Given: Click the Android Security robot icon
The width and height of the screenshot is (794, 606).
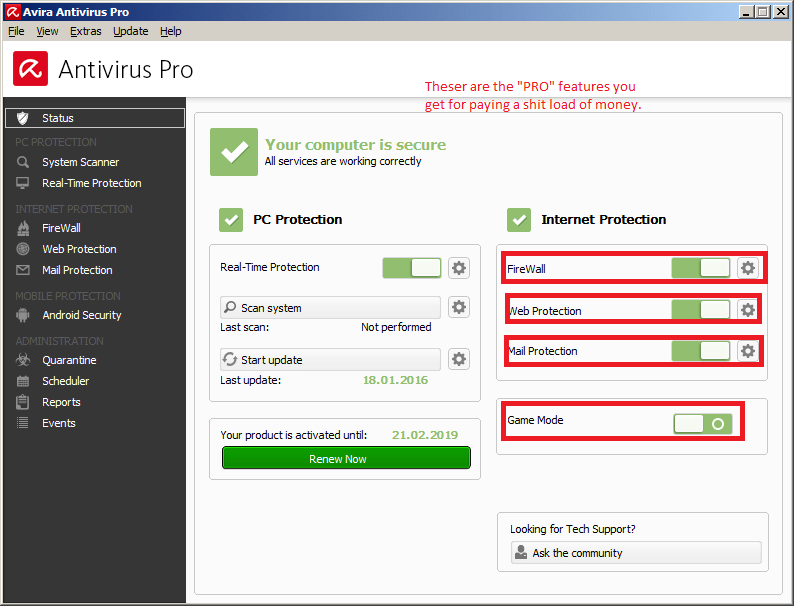Looking at the screenshot, I should 23,315.
